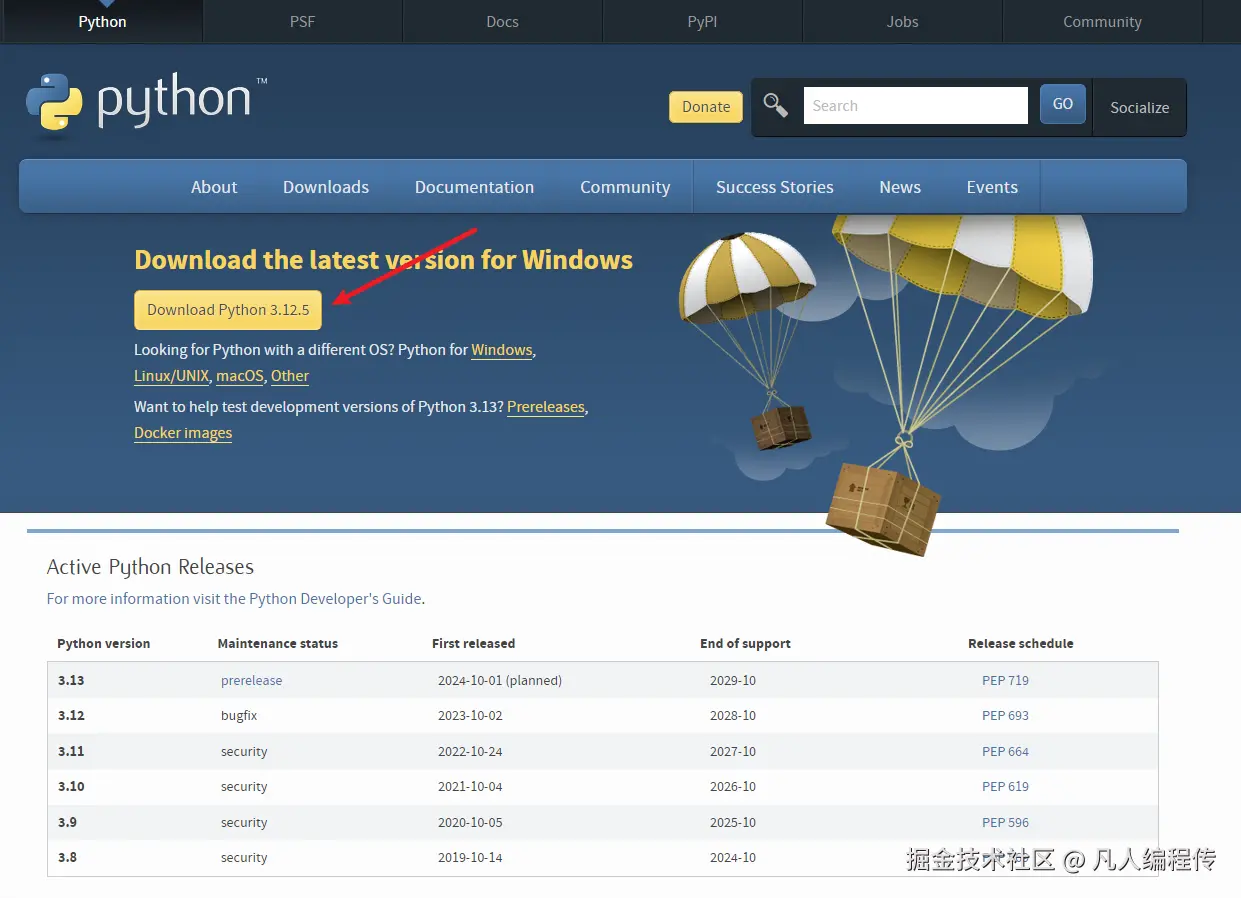Click the 2028-10 end of support cell
The height and width of the screenshot is (898, 1241).
(x=733, y=715)
